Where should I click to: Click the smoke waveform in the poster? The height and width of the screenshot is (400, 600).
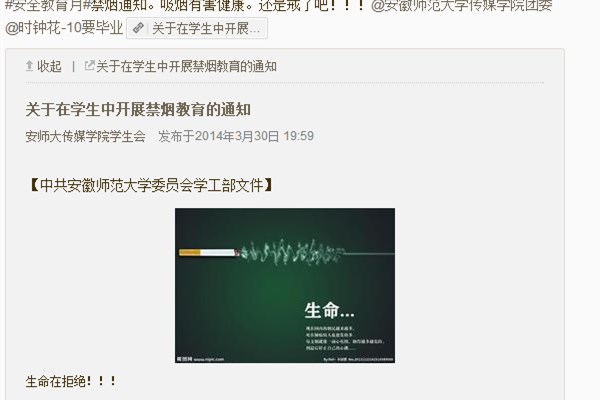293,252
